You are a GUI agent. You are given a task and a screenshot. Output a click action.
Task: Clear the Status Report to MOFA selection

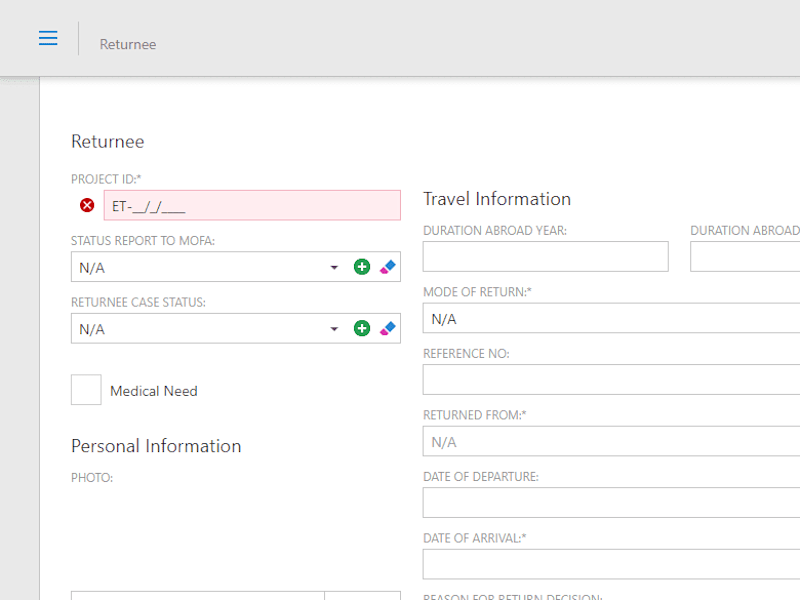pyautogui.click(x=388, y=266)
